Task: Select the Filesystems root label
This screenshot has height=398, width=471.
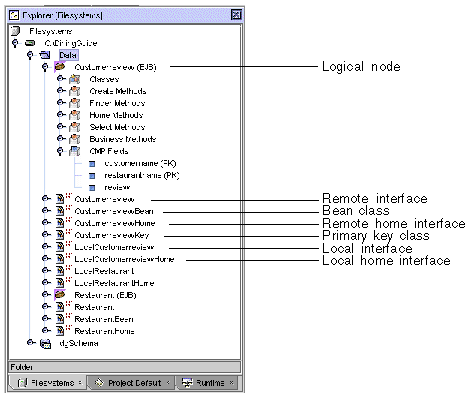Action: click(x=51, y=31)
